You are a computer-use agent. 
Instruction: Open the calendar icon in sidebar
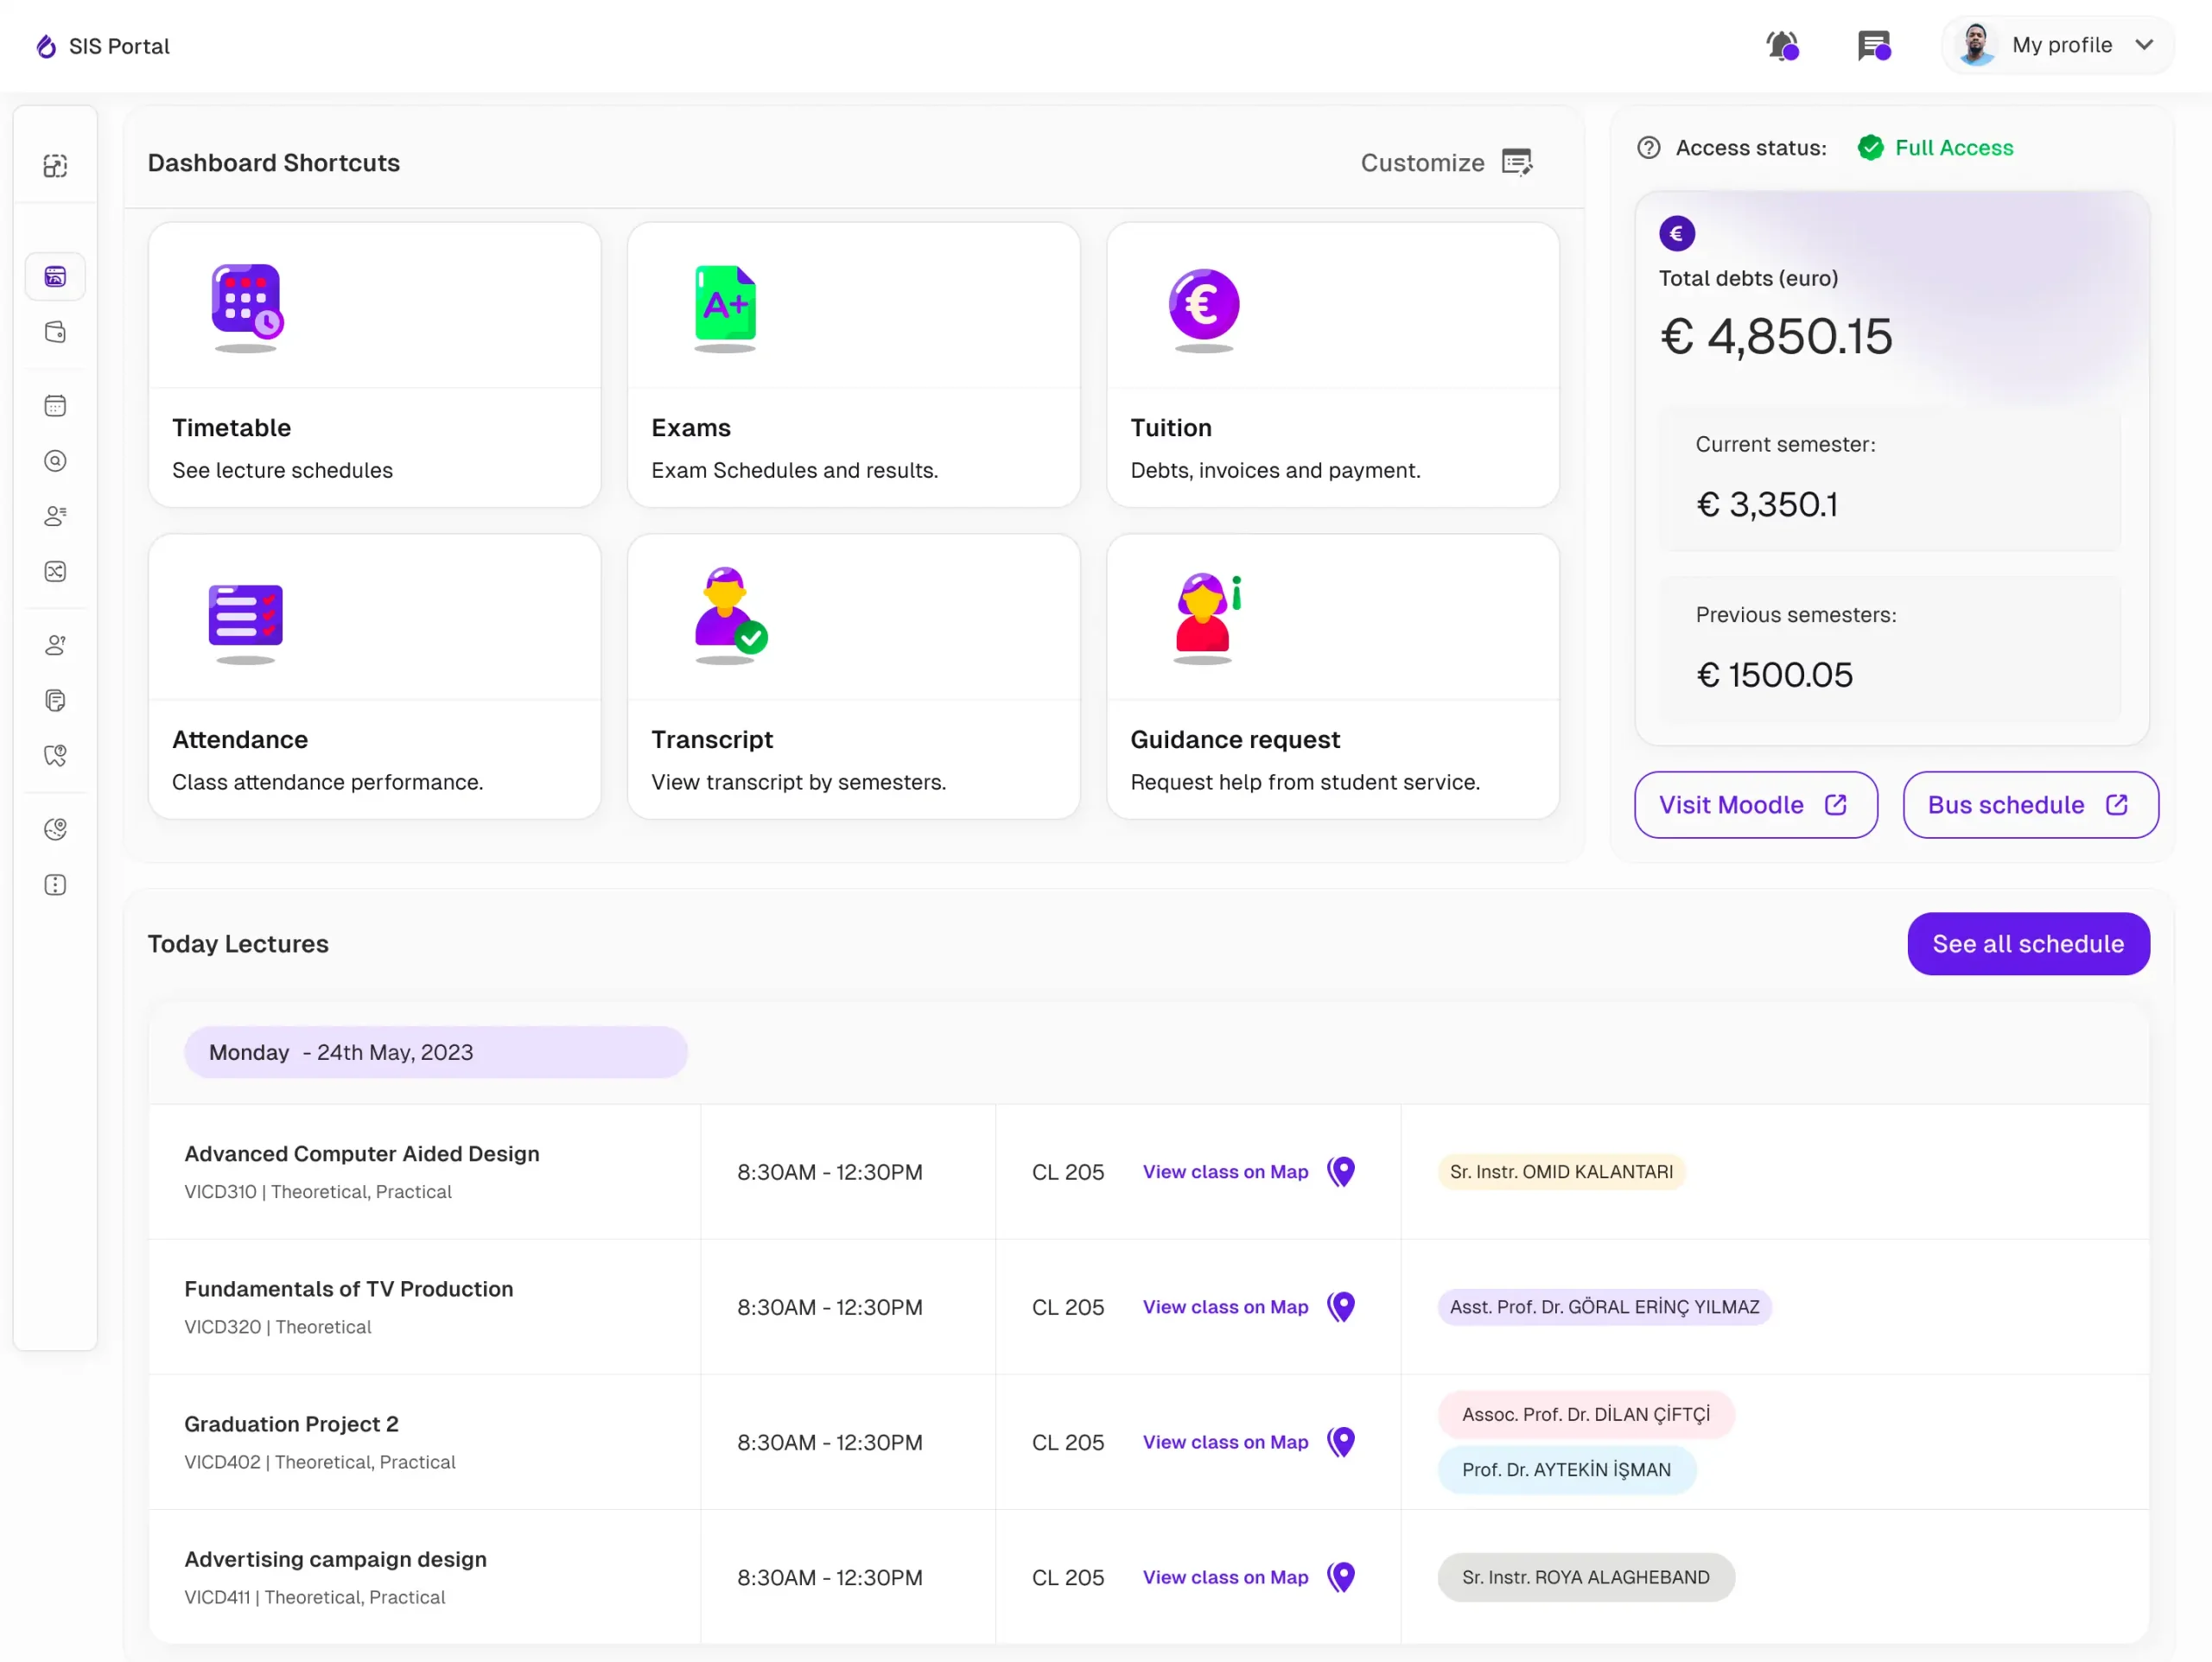[55, 406]
